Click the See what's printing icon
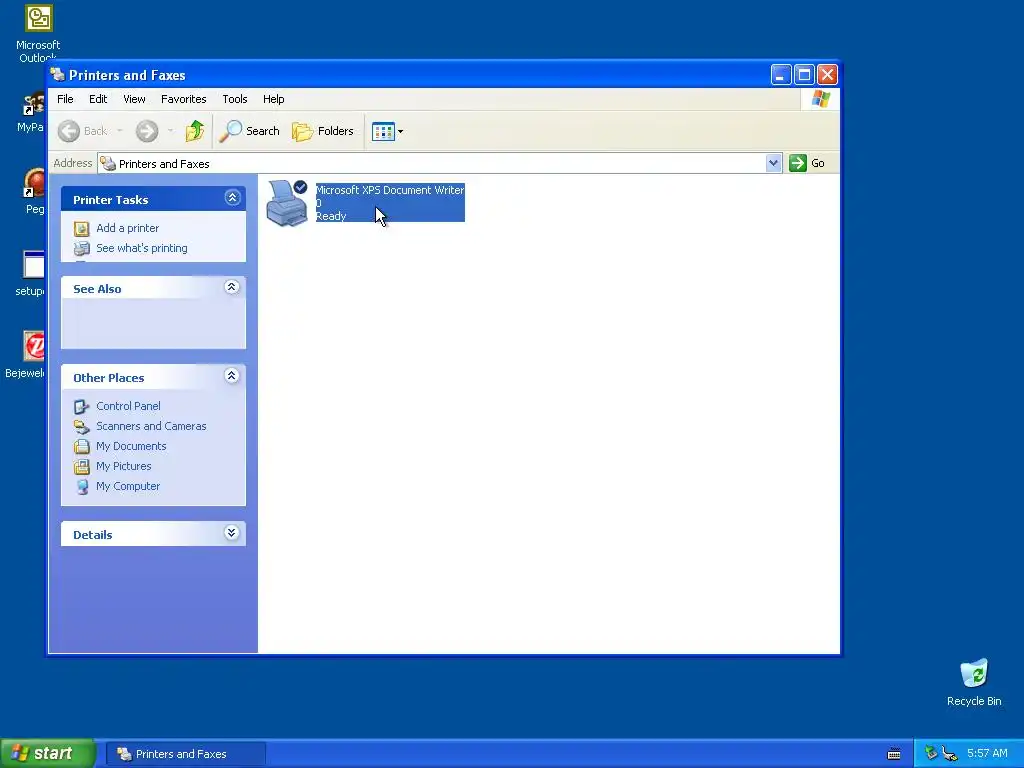This screenshot has width=1024, height=768. point(82,249)
